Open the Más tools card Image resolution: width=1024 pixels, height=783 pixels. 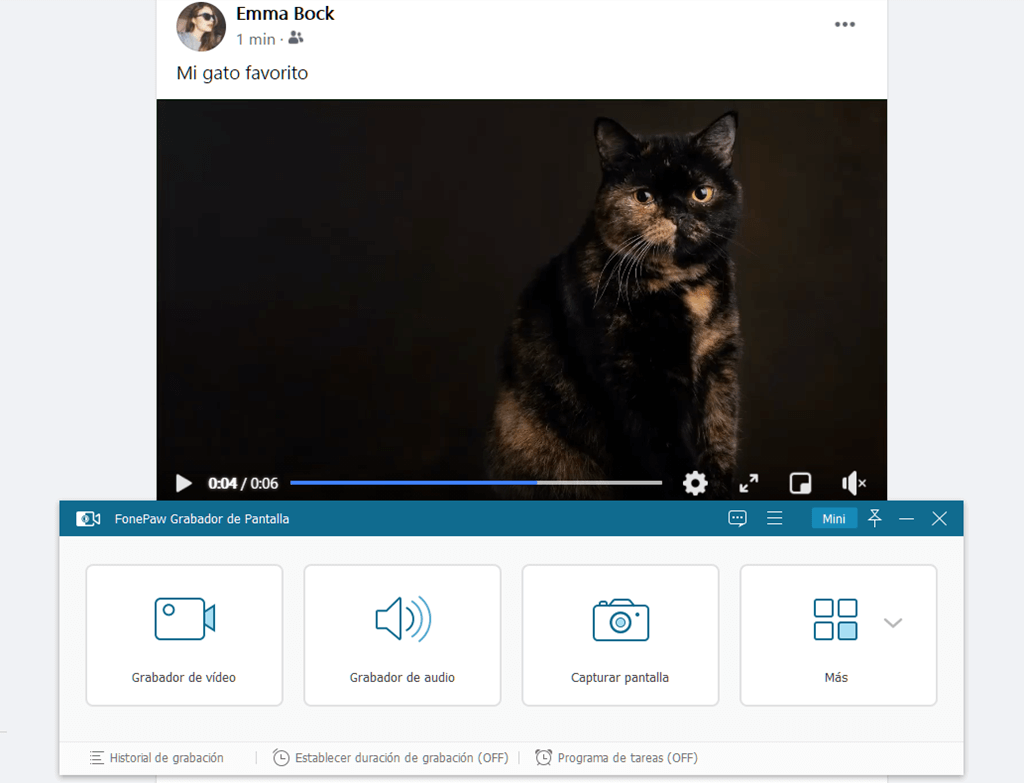pyautogui.click(x=839, y=635)
